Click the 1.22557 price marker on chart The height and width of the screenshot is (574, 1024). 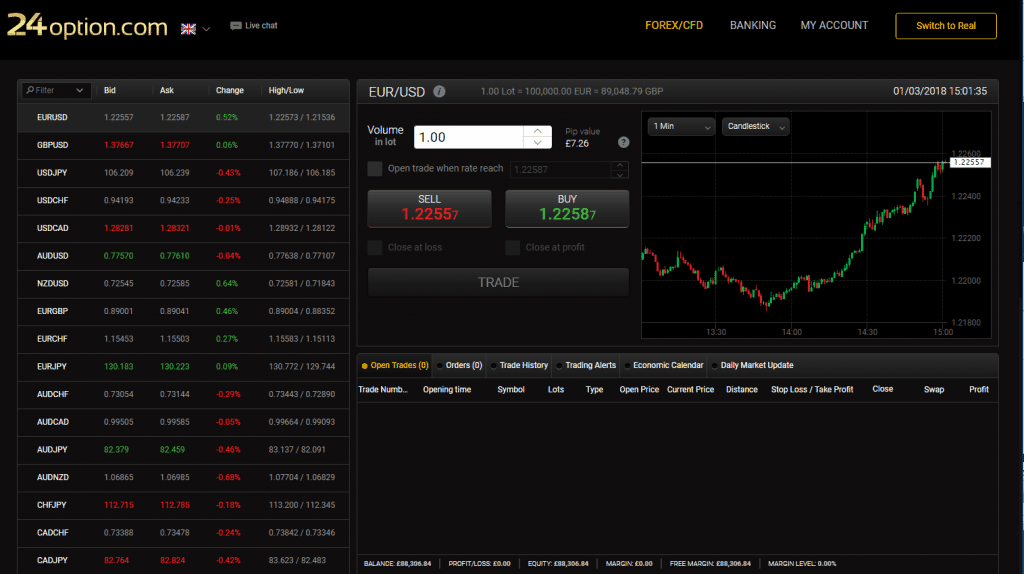[969, 163]
